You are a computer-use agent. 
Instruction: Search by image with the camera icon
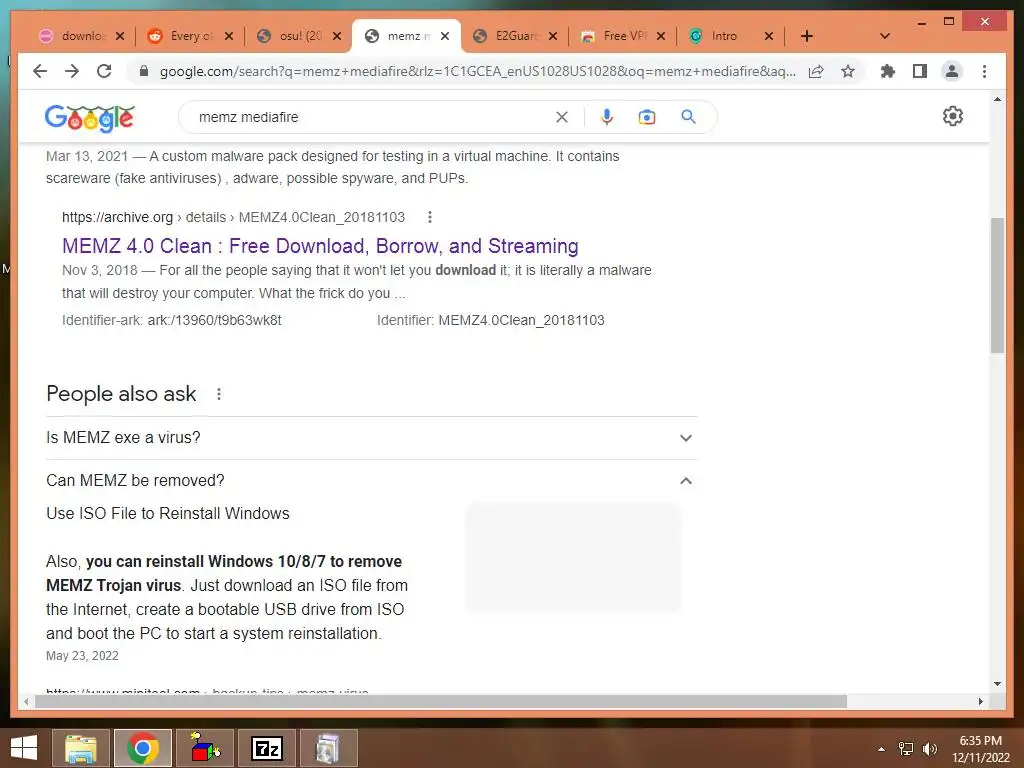647,117
